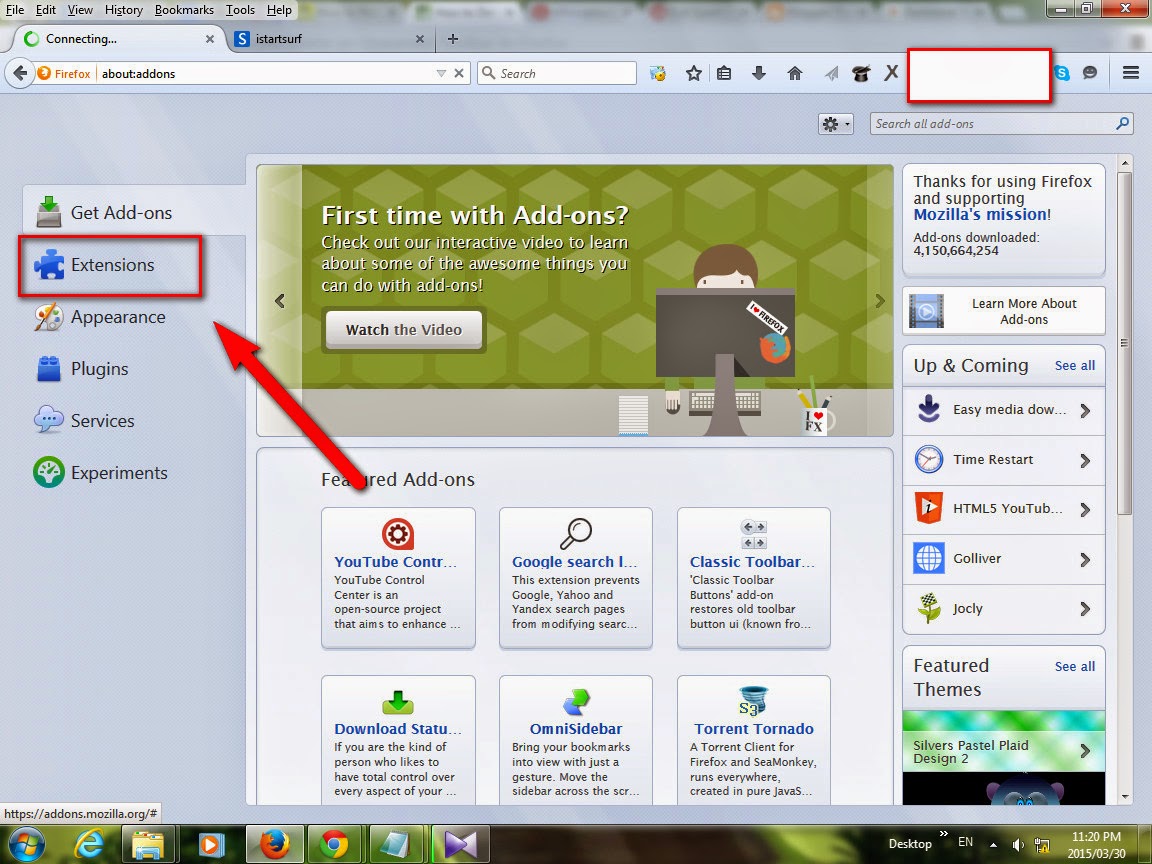Show next banner with right arrow
Viewport: 1152px width, 864px height.
click(879, 300)
